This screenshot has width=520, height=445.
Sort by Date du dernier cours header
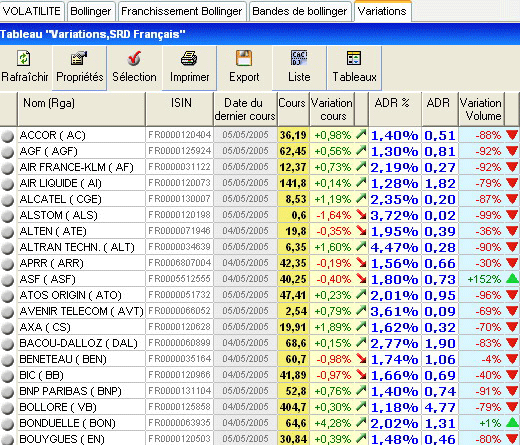(x=245, y=109)
